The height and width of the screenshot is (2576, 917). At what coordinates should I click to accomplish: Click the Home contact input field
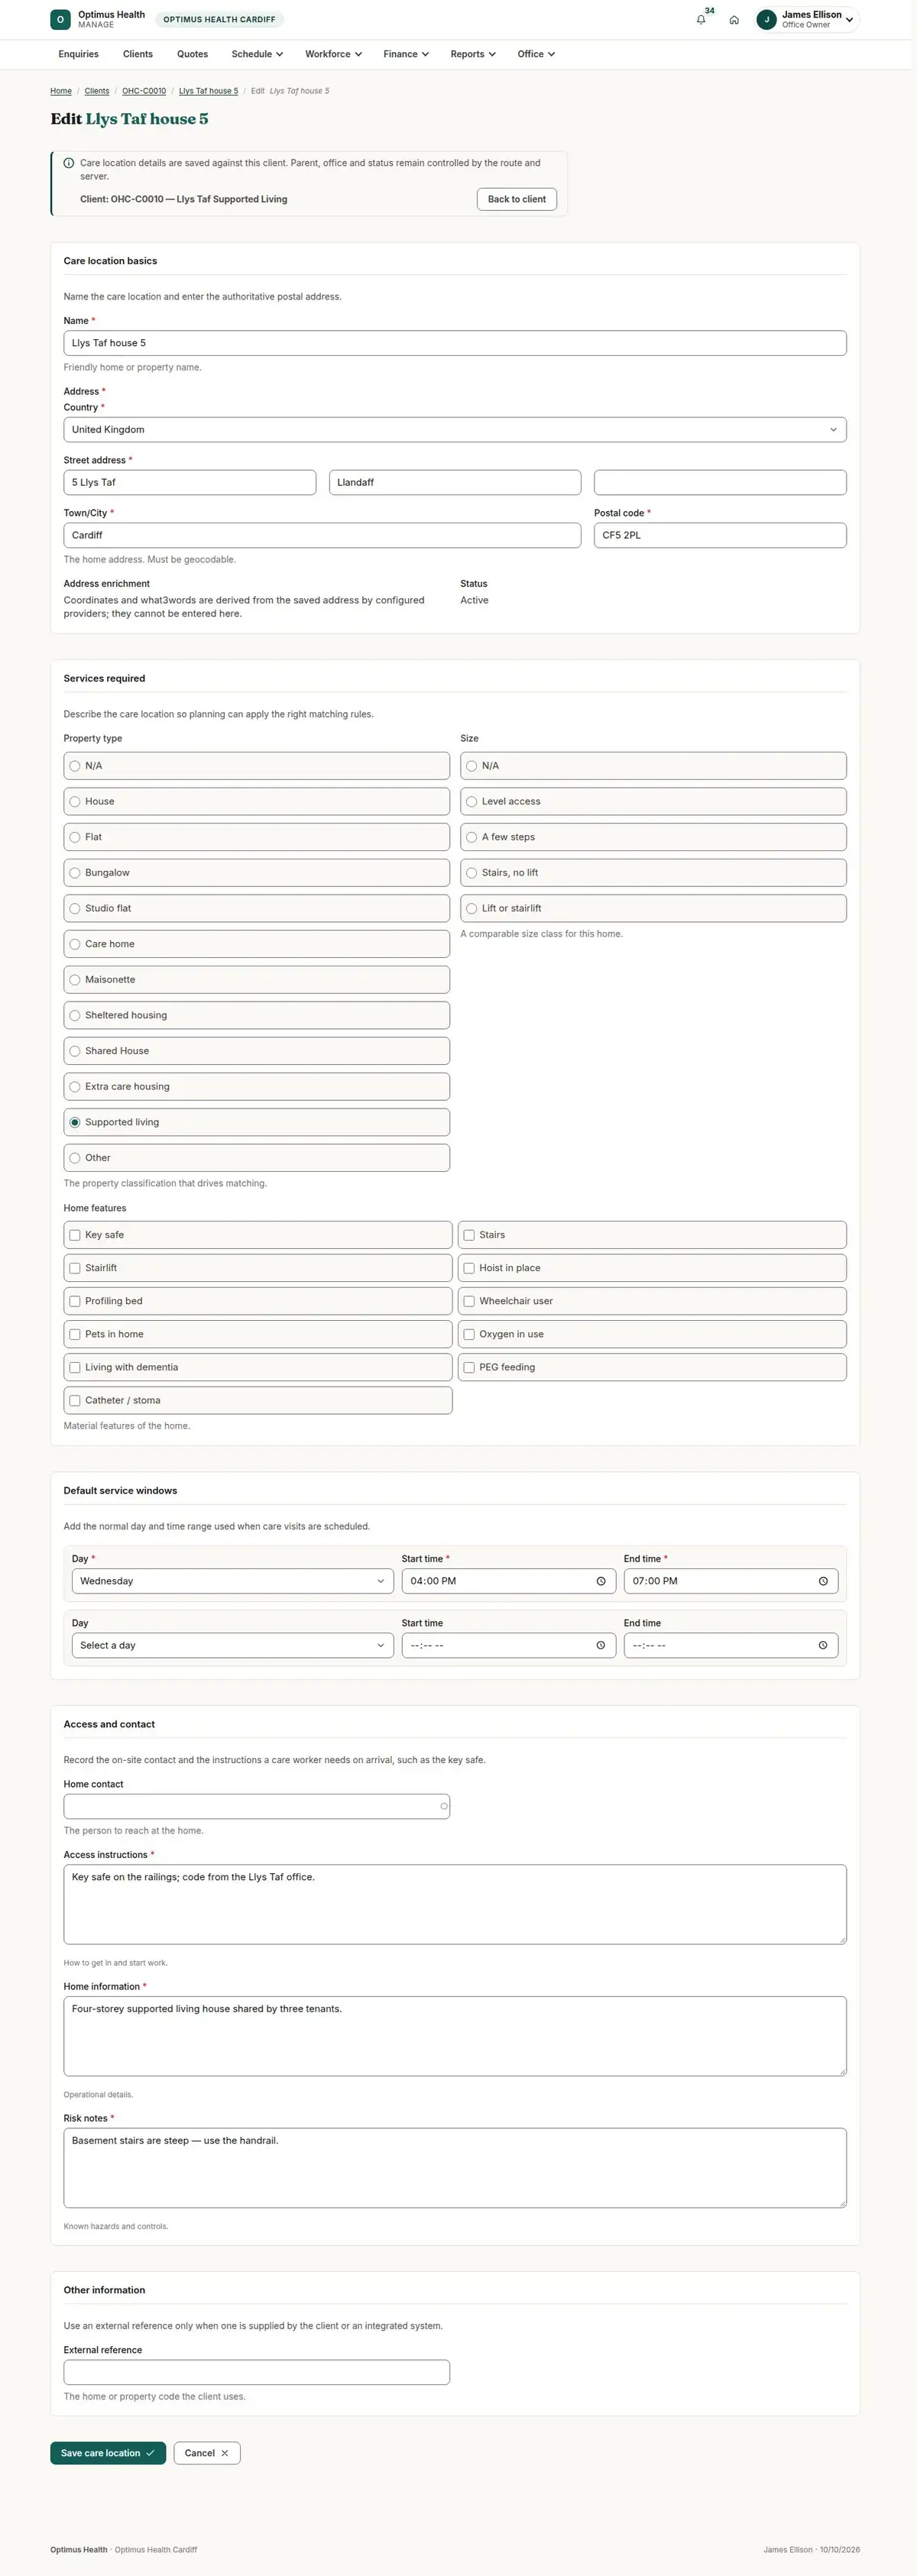click(257, 1806)
